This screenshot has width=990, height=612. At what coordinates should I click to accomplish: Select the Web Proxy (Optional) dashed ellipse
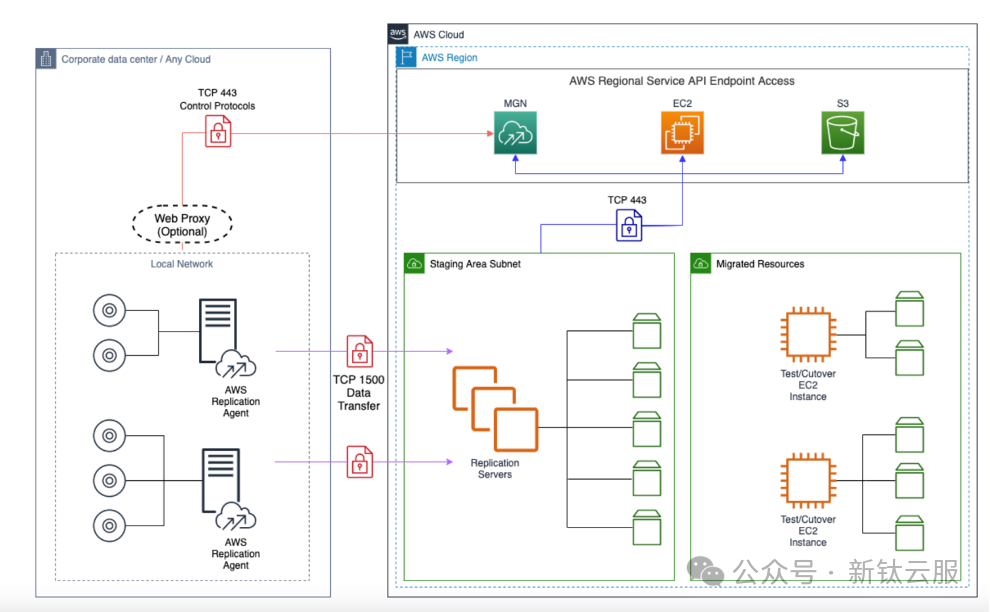182,224
